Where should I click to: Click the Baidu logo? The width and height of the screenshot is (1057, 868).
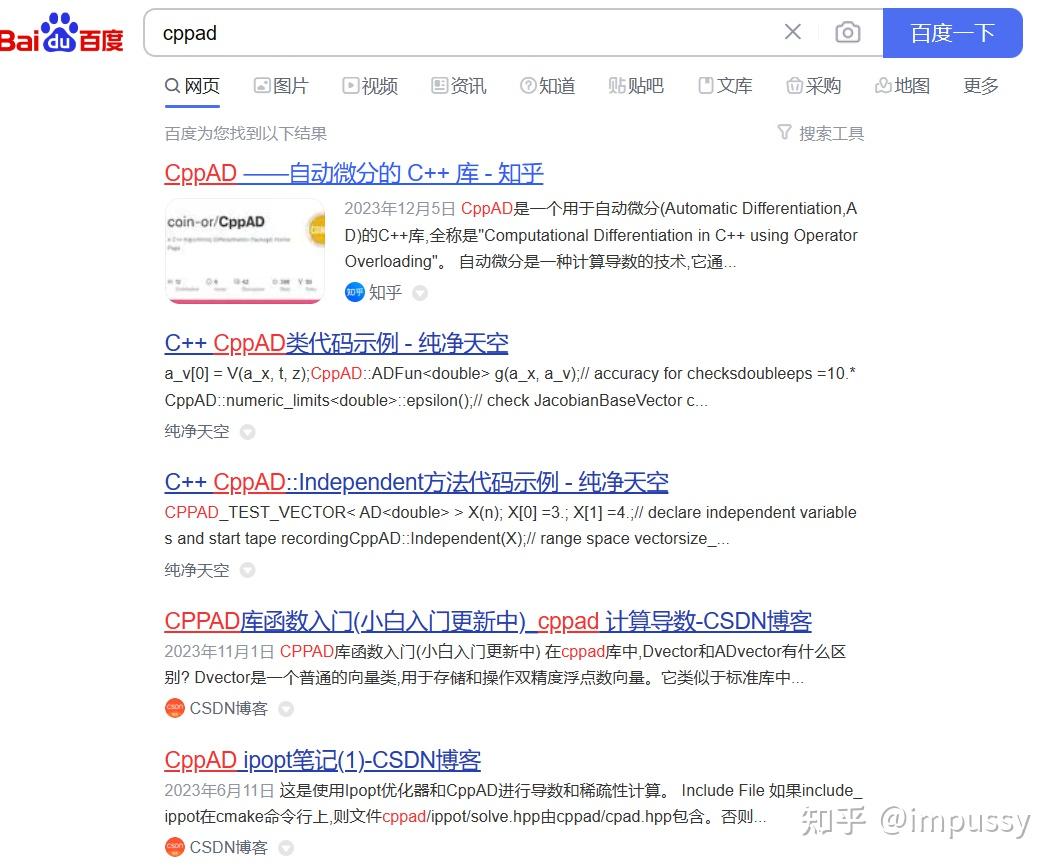click(64, 33)
